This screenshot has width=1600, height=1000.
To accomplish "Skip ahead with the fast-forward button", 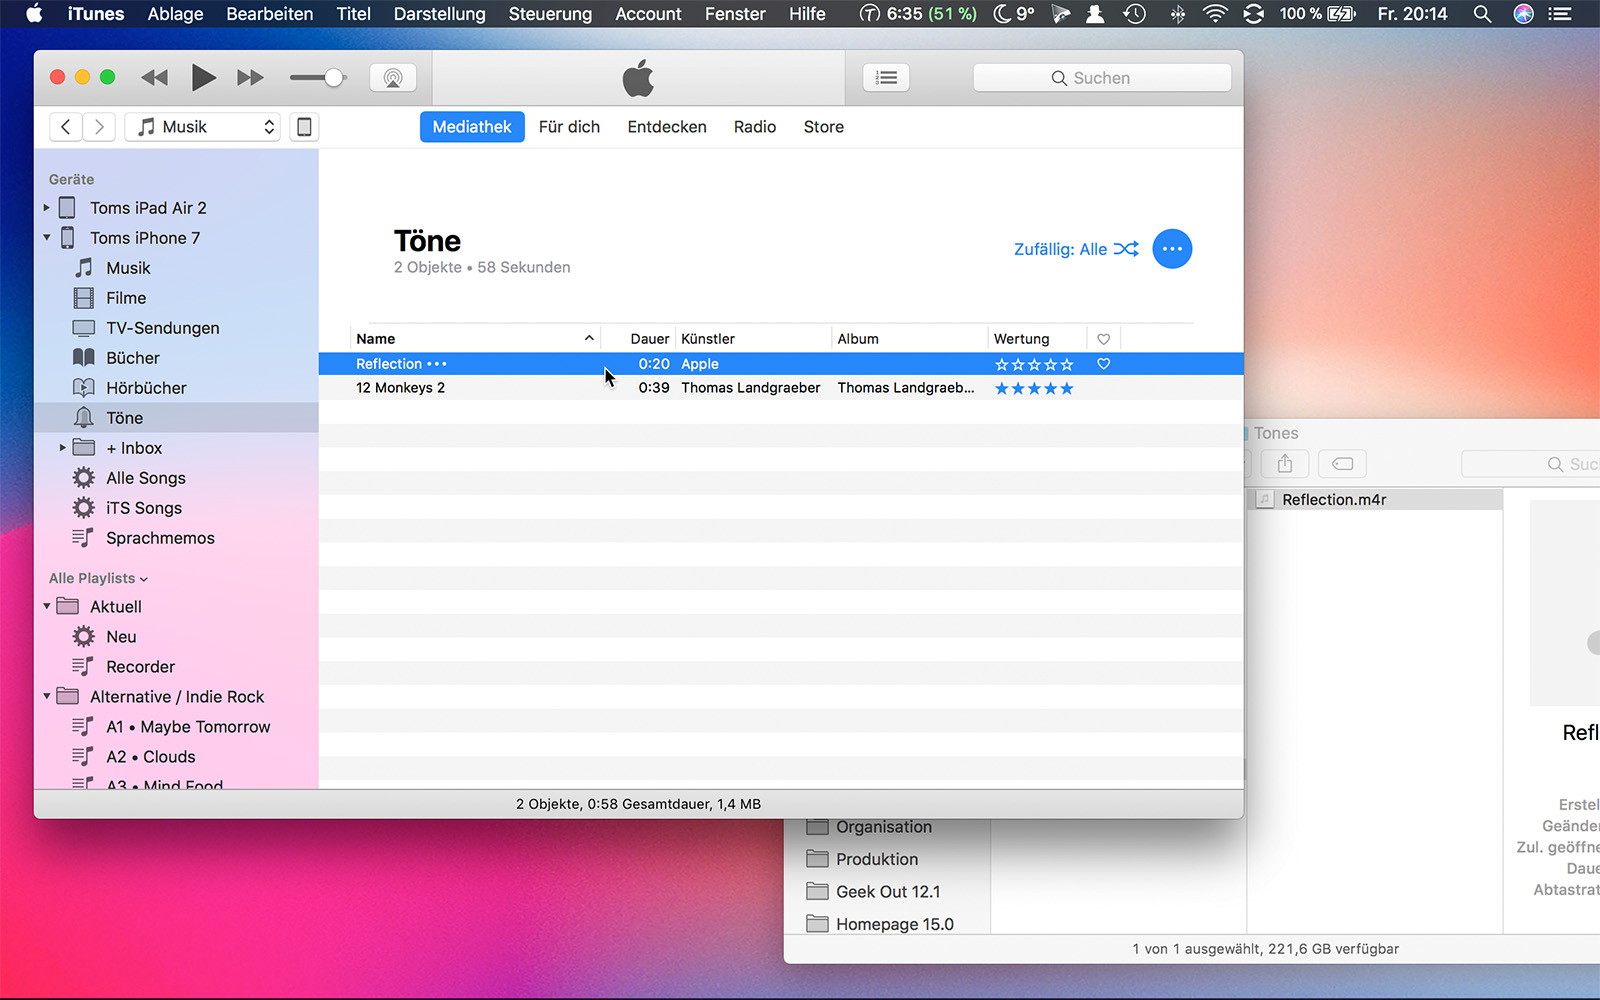I will pyautogui.click(x=250, y=77).
